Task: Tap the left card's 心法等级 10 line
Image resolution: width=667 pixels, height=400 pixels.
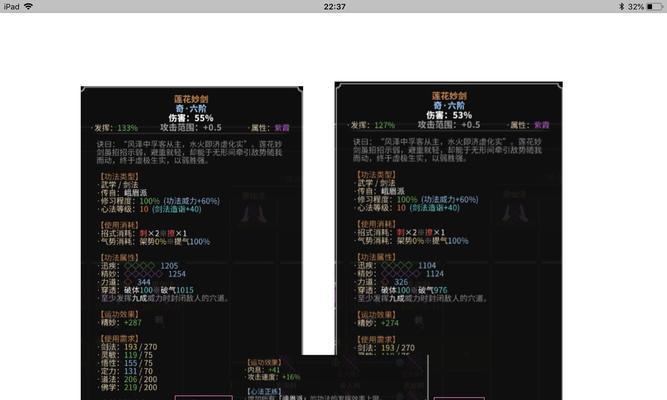Action: [x=151, y=209]
